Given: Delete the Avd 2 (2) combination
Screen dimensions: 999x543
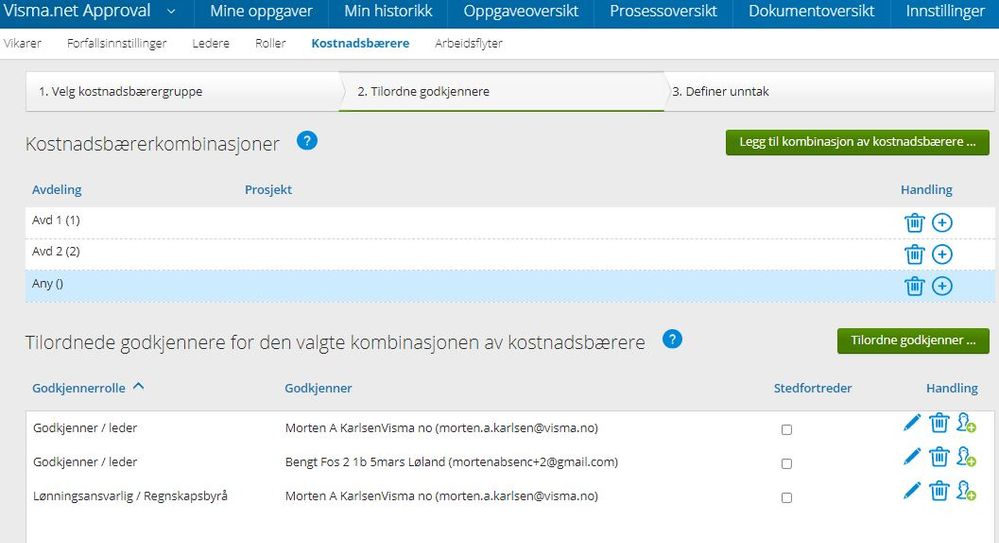Looking at the screenshot, I should point(914,254).
